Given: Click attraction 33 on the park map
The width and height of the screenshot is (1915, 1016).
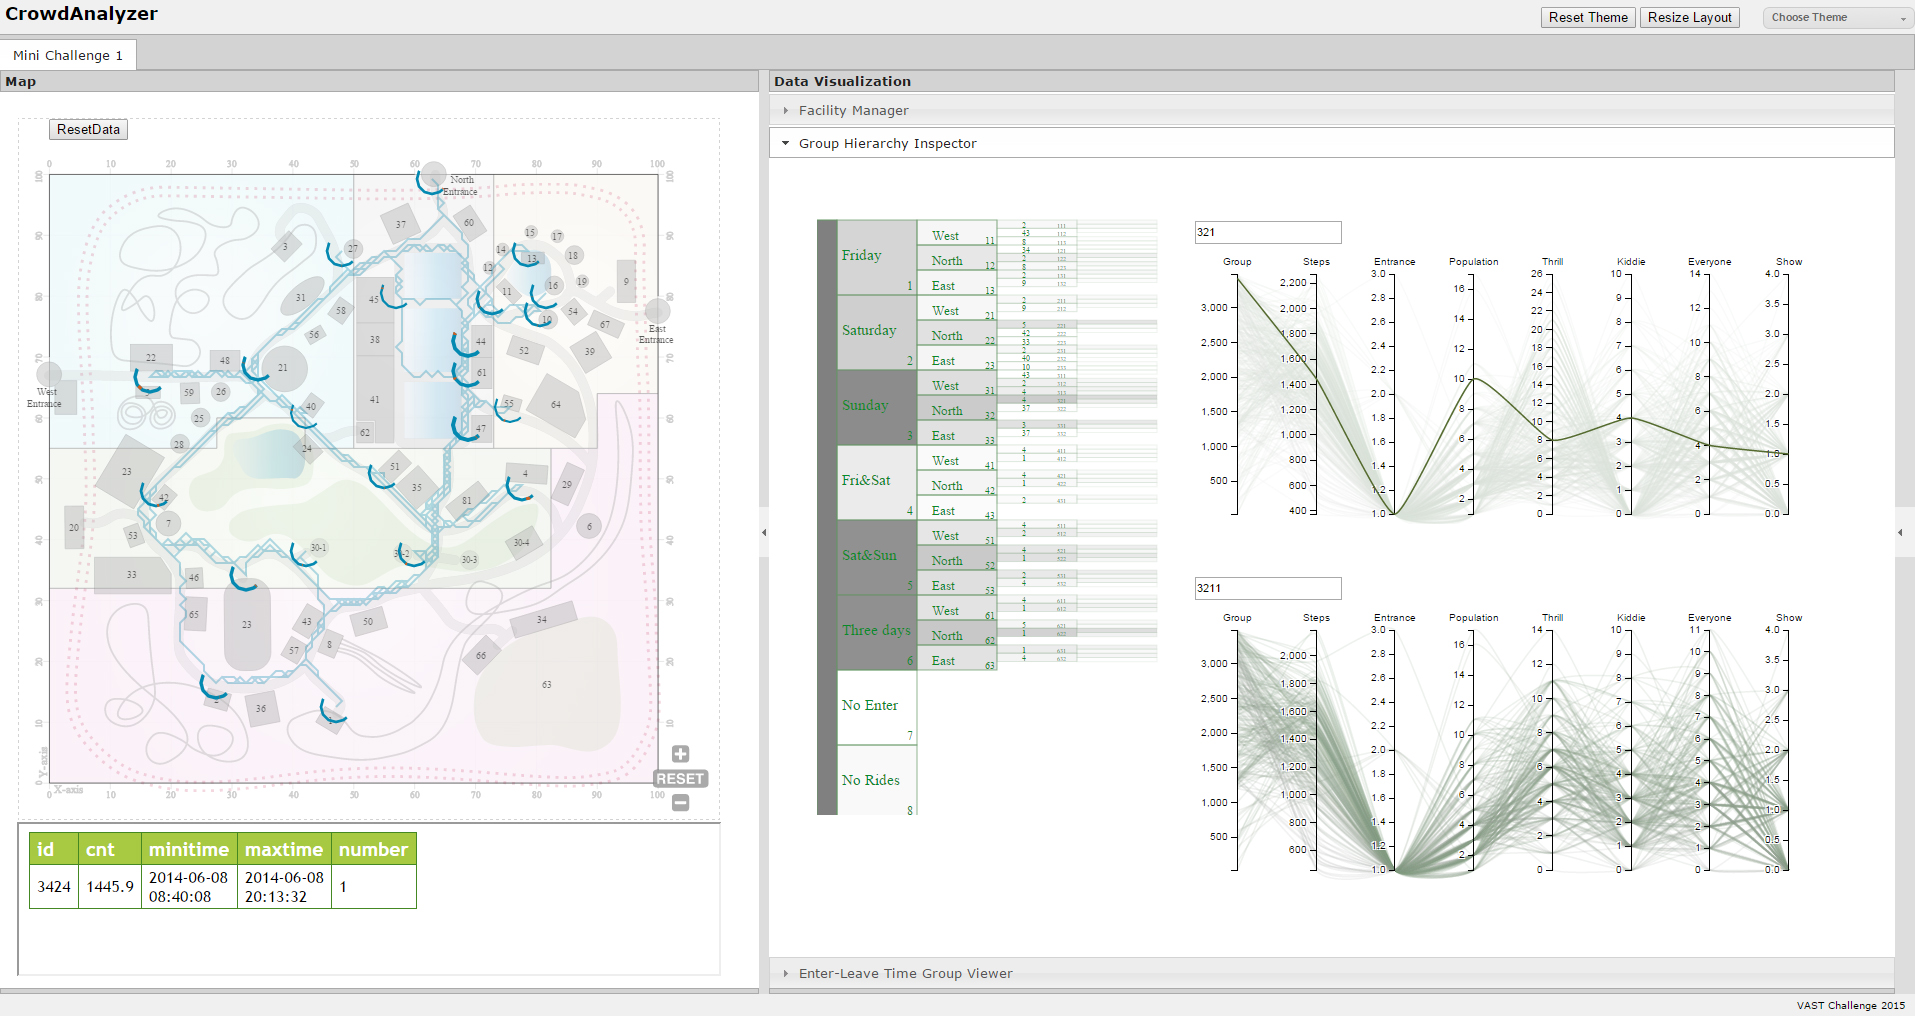Looking at the screenshot, I should click(132, 575).
